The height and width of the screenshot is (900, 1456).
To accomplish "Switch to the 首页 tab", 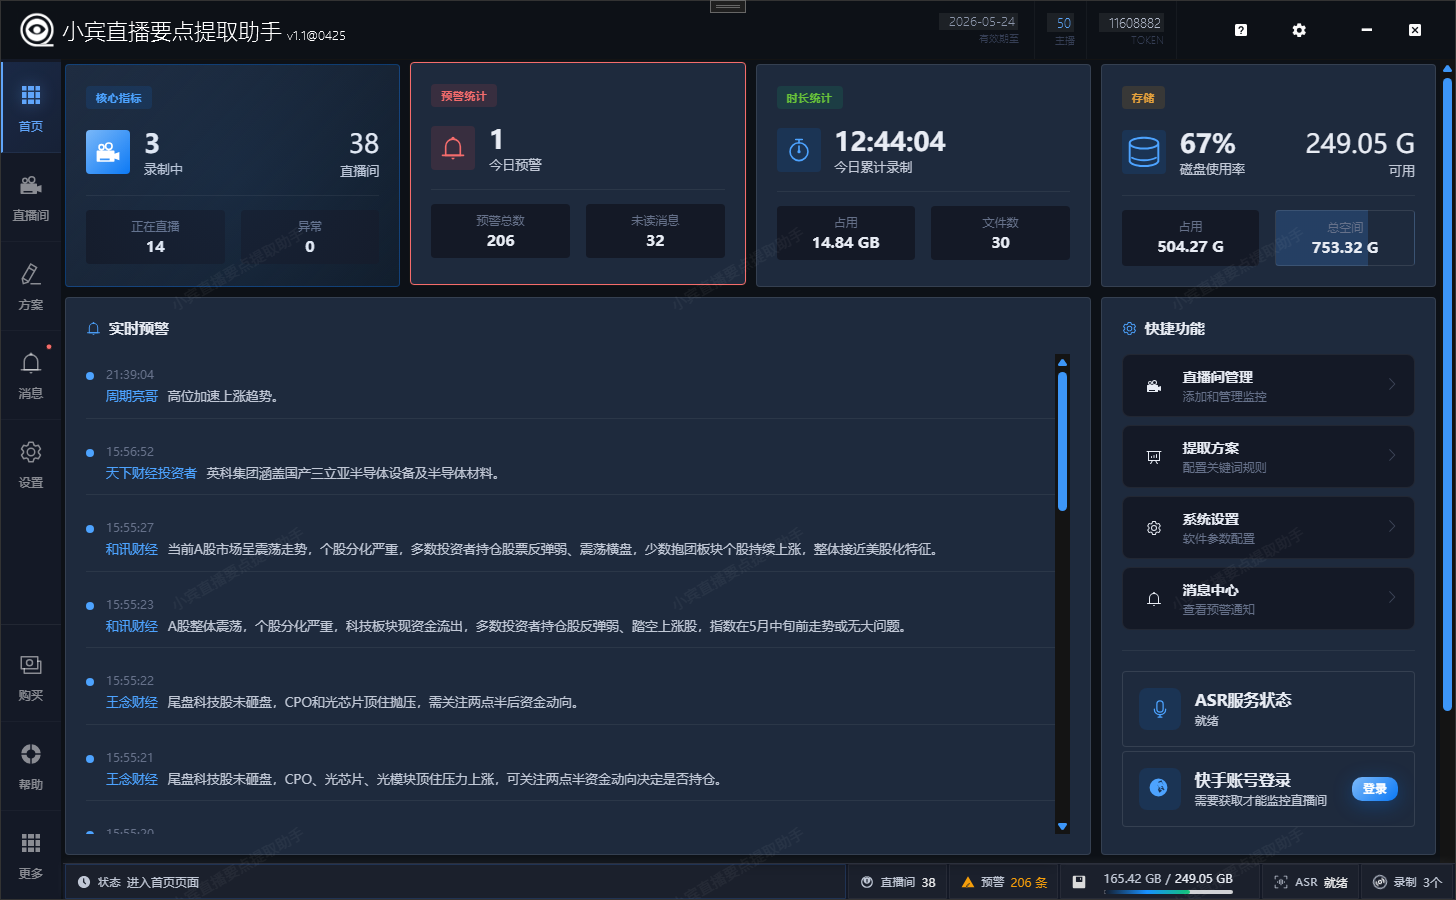I will (31, 108).
